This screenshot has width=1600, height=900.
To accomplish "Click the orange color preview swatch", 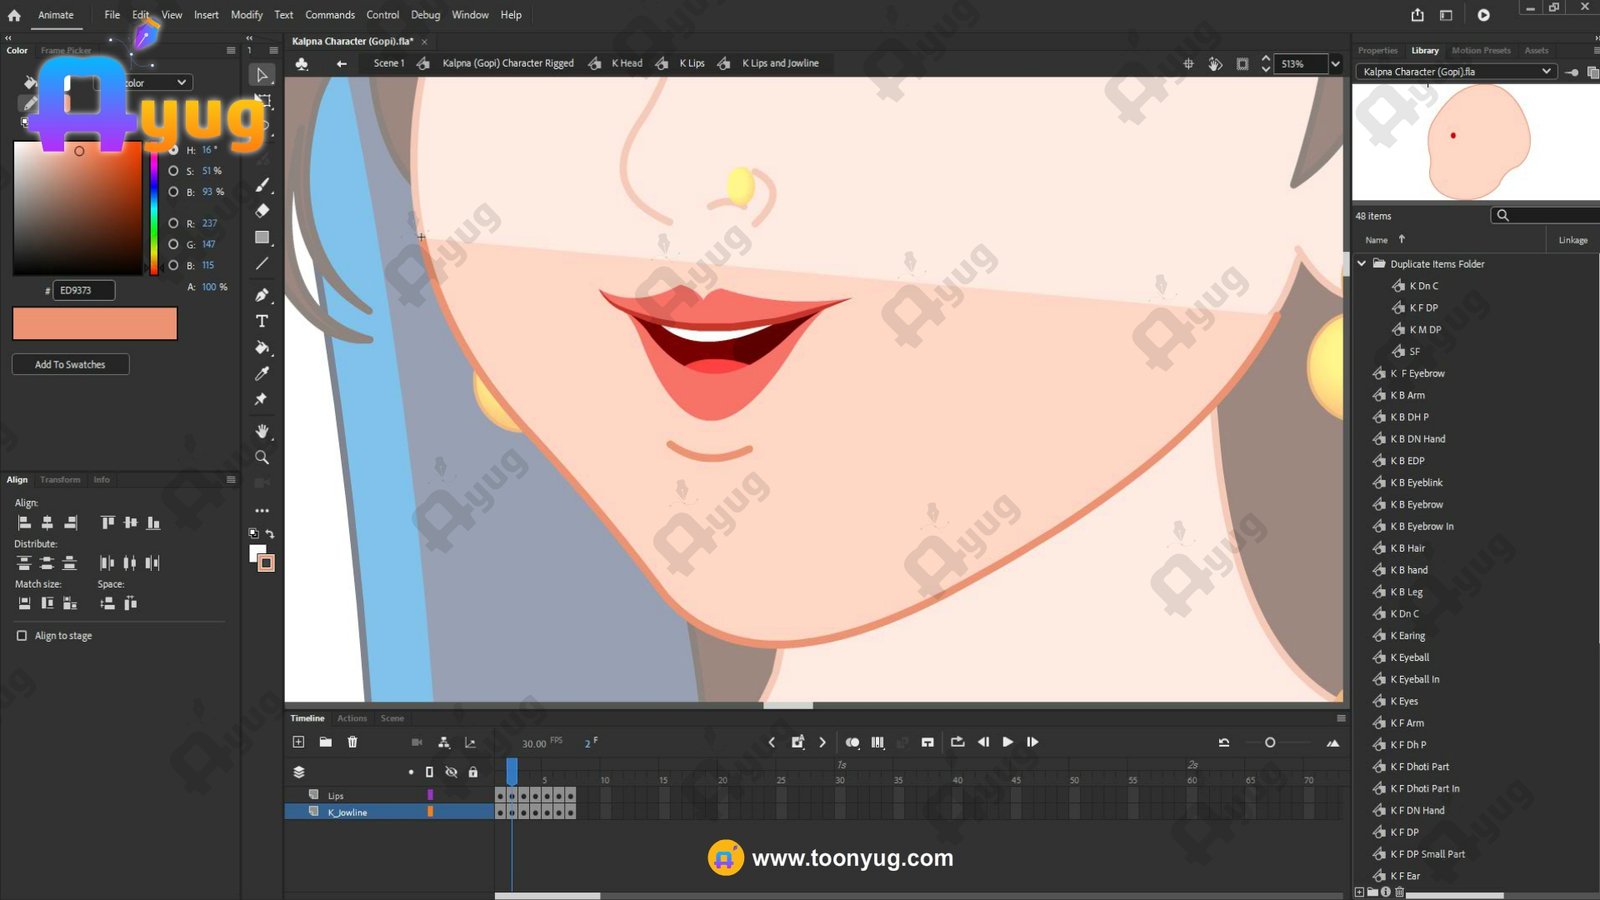I will click(x=95, y=323).
